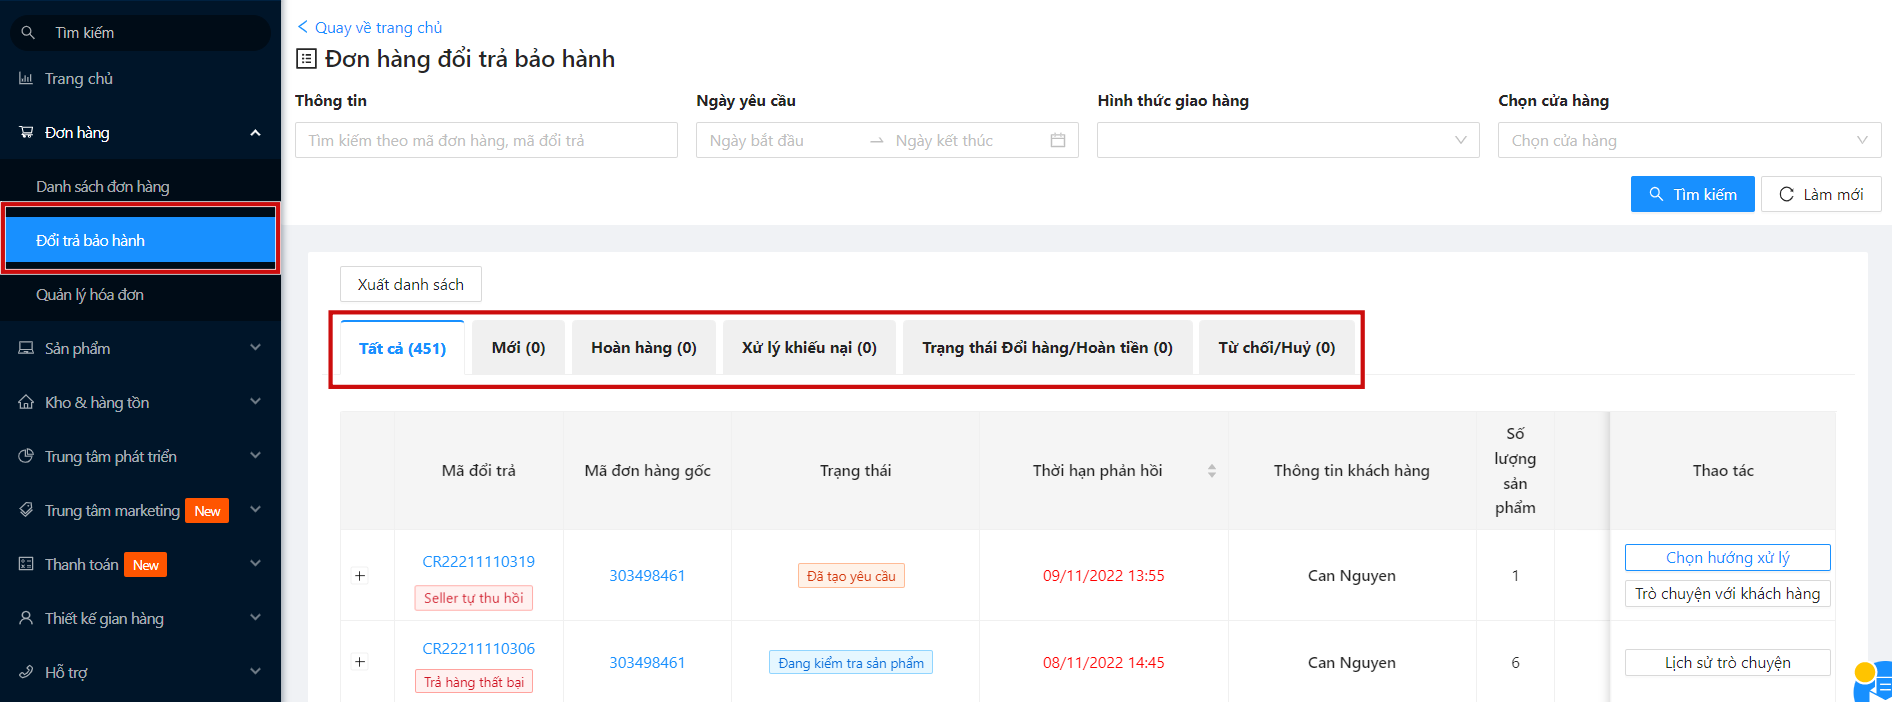Click the sort arrows on Thời hạn phản hồi
The width and height of the screenshot is (1892, 702).
tap(1211, 471)
